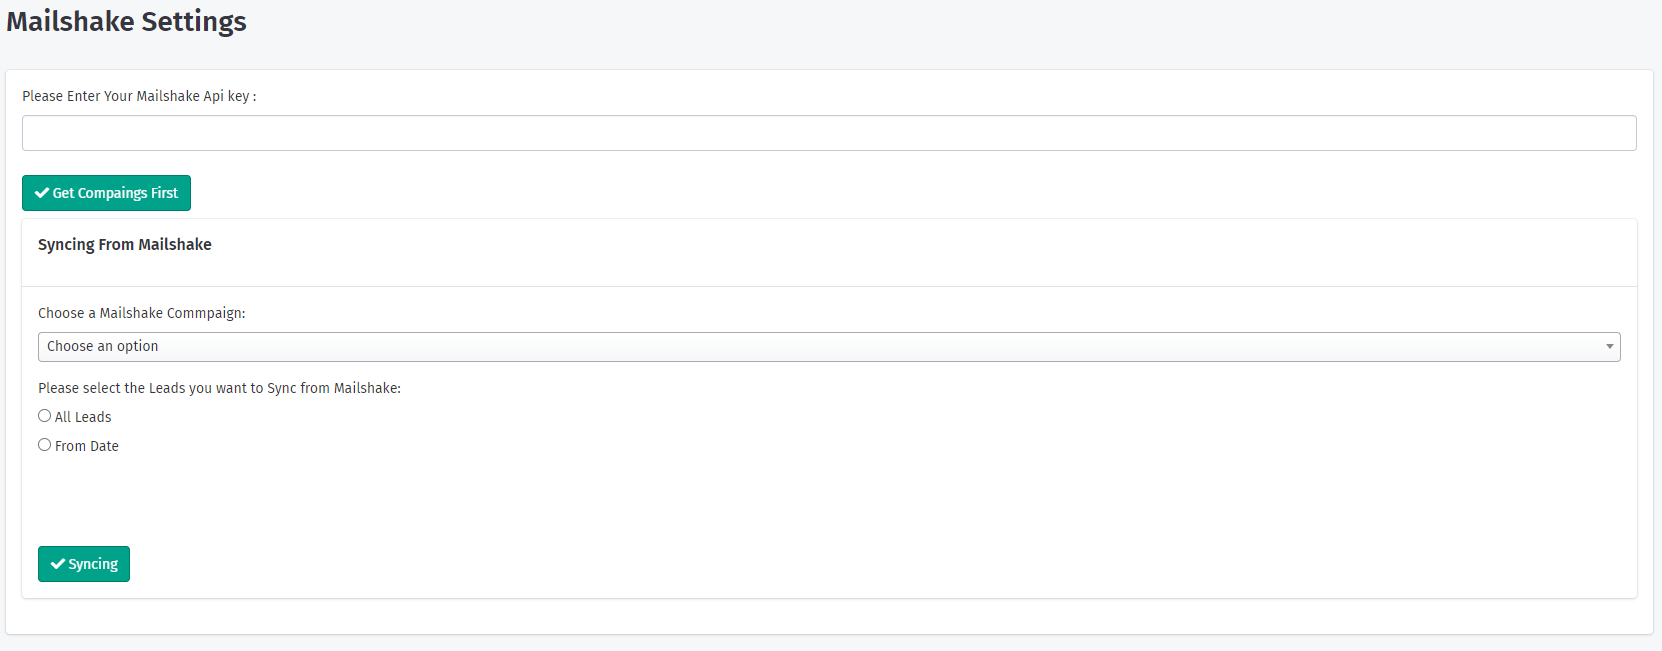Click the checkmark icon on the Syncing button

(x=58, y=564)
